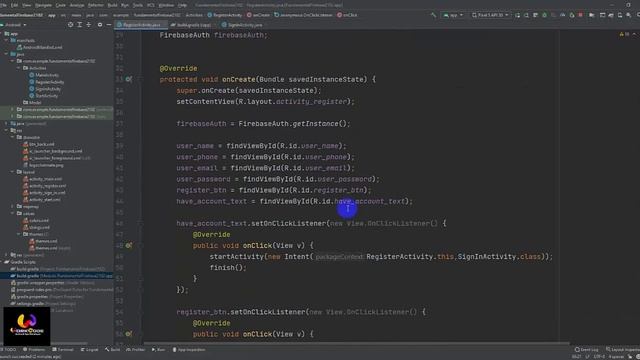The height and width of the screenshot is (360, 640).
Task: Select strings.xml in the values folder
Action: tap(36, 227)
